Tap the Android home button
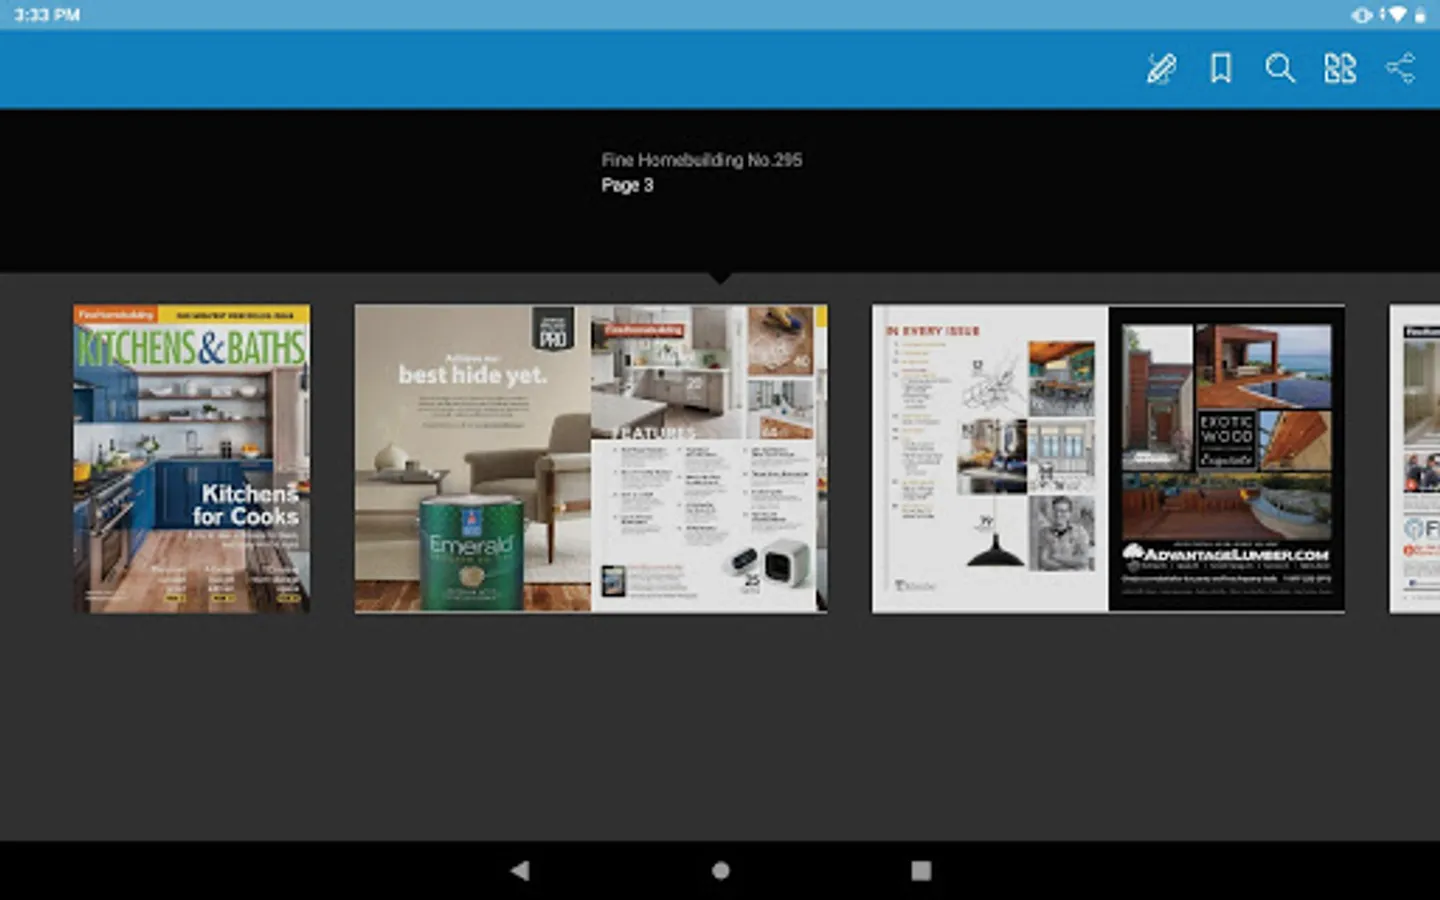Screen dimensions: 1440x900 tap(720, 871)
